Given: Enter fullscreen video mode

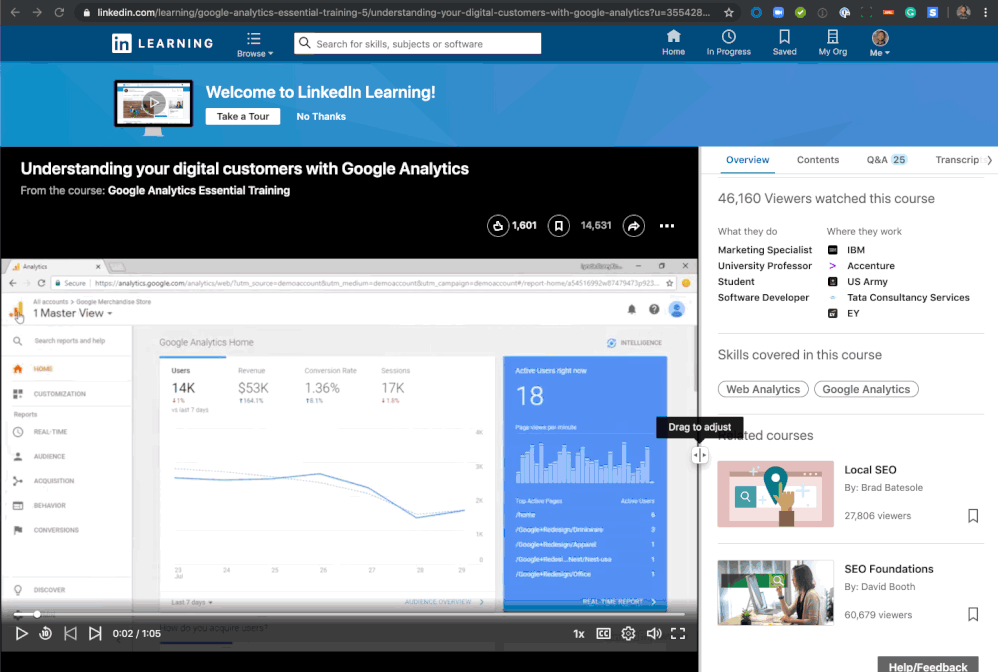Looking at the screenshot, I should [x=677, y=633].
